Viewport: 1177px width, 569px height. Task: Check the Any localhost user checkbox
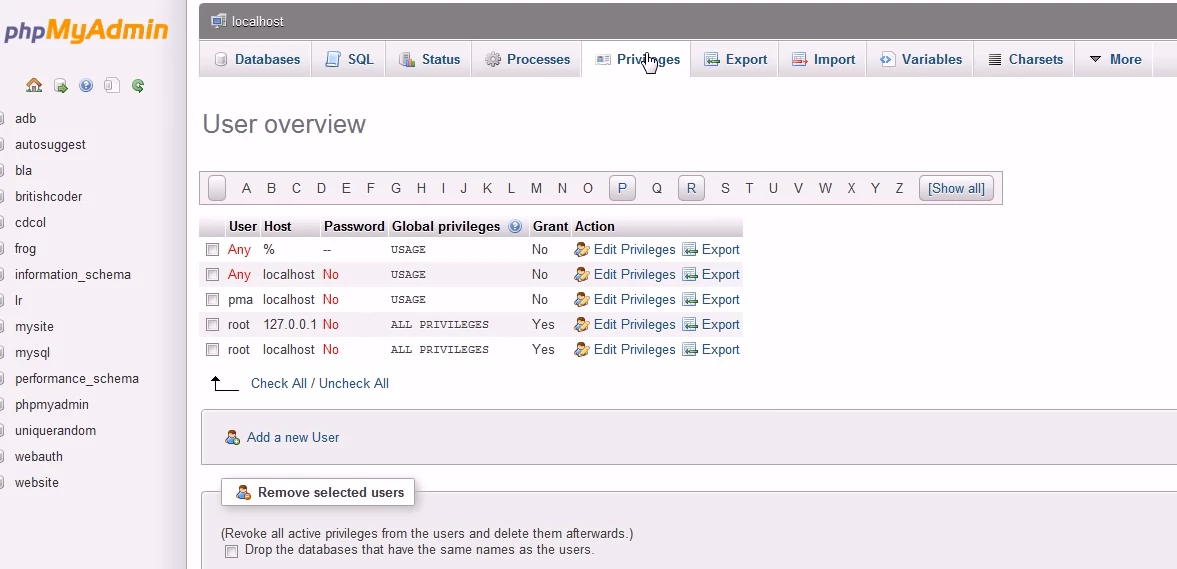tap(212, 275)
